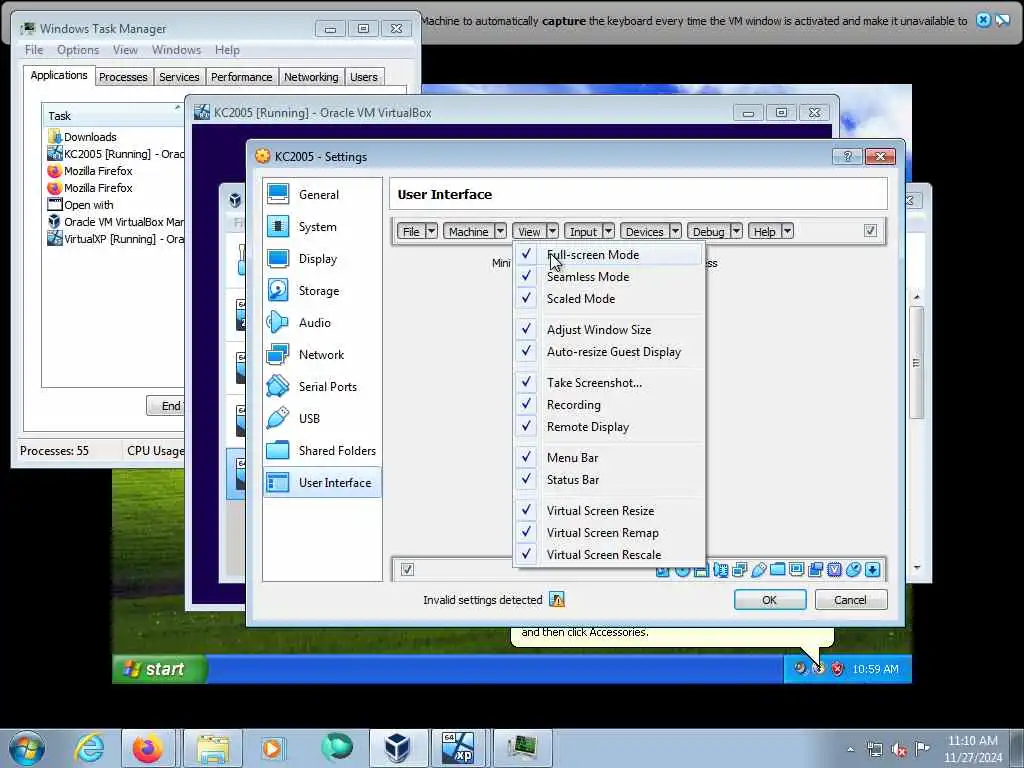
Task: Open Internet Explorer from the taskbar
Action: click(89, 748)
